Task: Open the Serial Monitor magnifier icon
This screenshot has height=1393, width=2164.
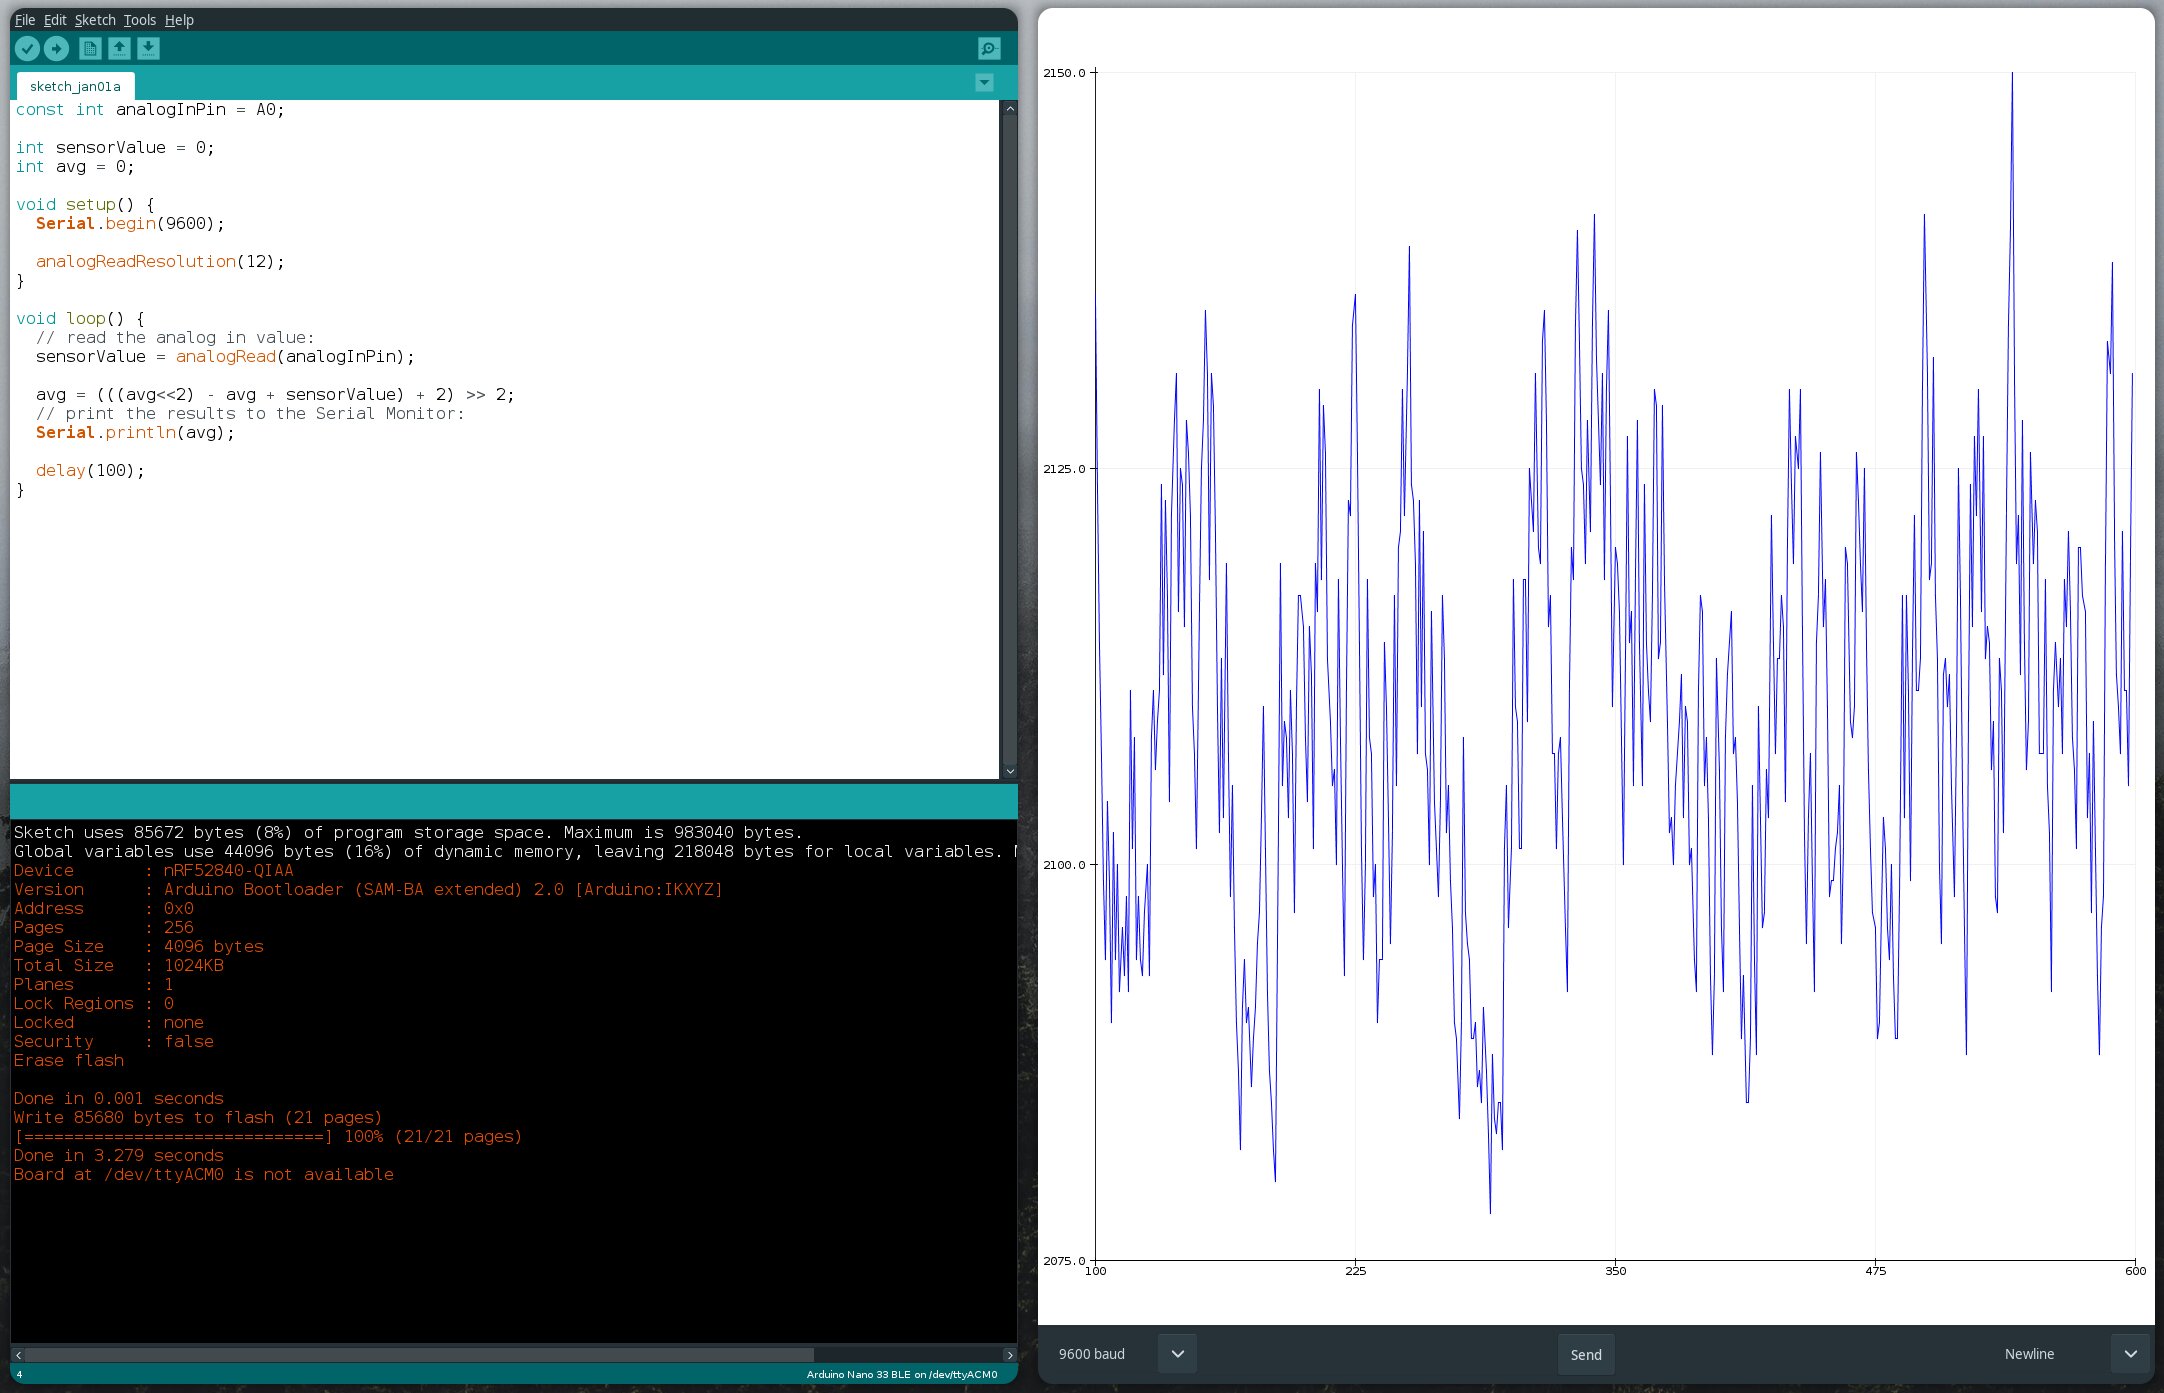Action: click(x=988, y=48)
